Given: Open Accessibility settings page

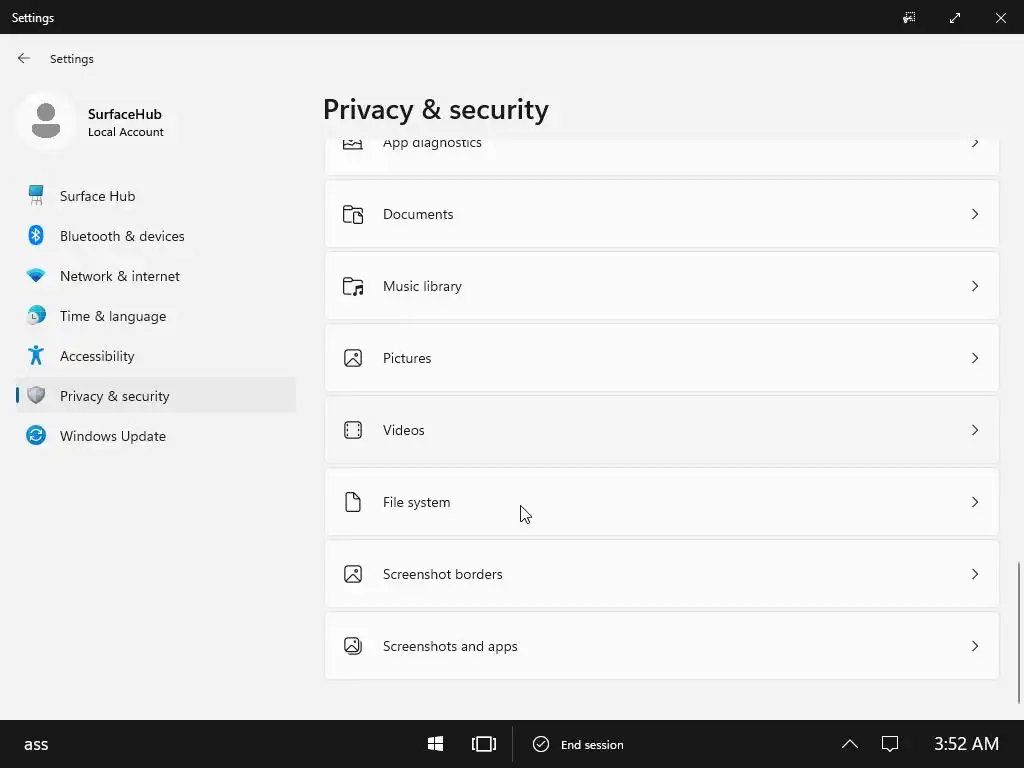Looking at the screenshot, I should [x=156, y=356].
